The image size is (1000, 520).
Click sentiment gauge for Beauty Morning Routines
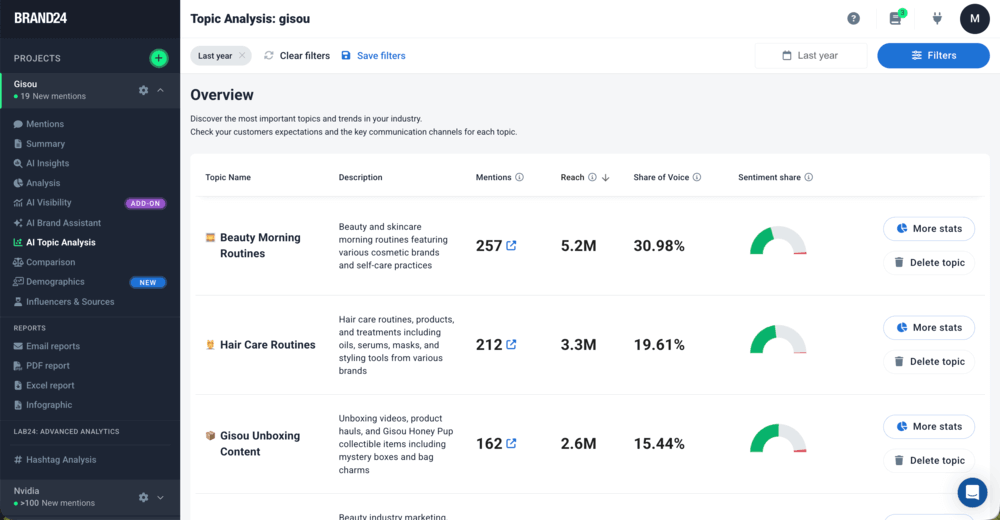point(777,242)
